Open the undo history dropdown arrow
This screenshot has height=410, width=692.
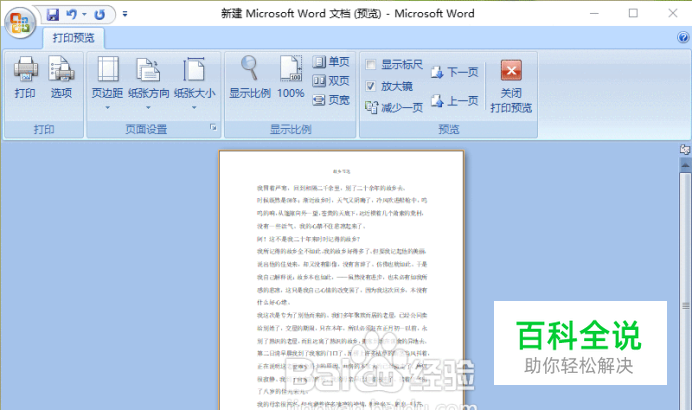tap(84, 15)
